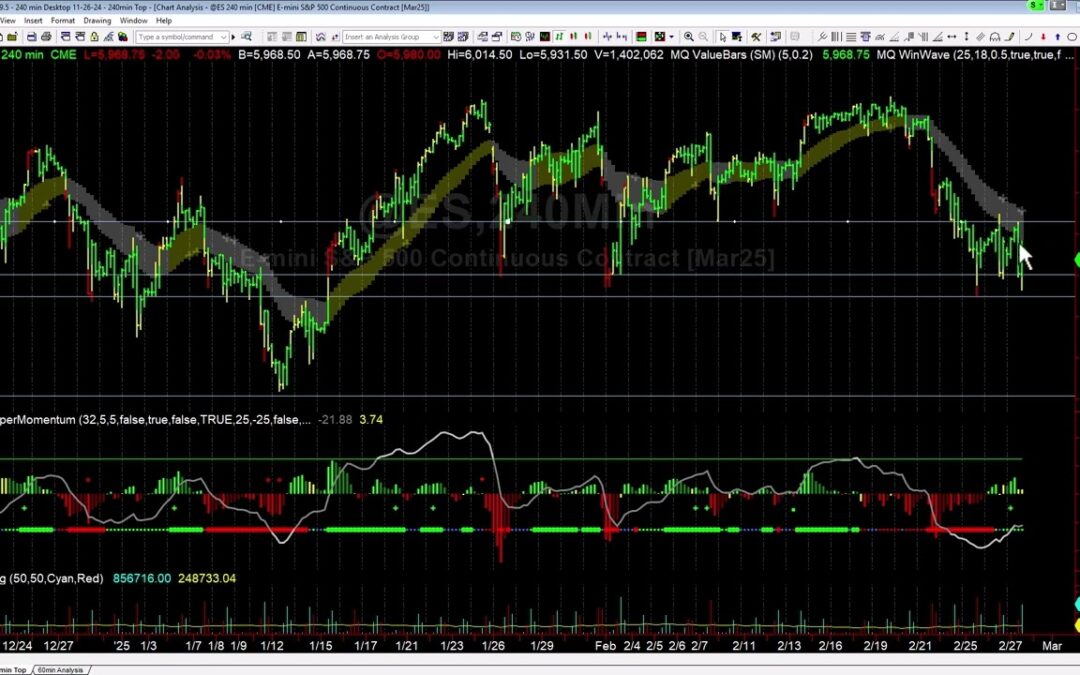Toggle the drawing lock padlock icon
The image size is (1080, 675).
coord(94,36)
